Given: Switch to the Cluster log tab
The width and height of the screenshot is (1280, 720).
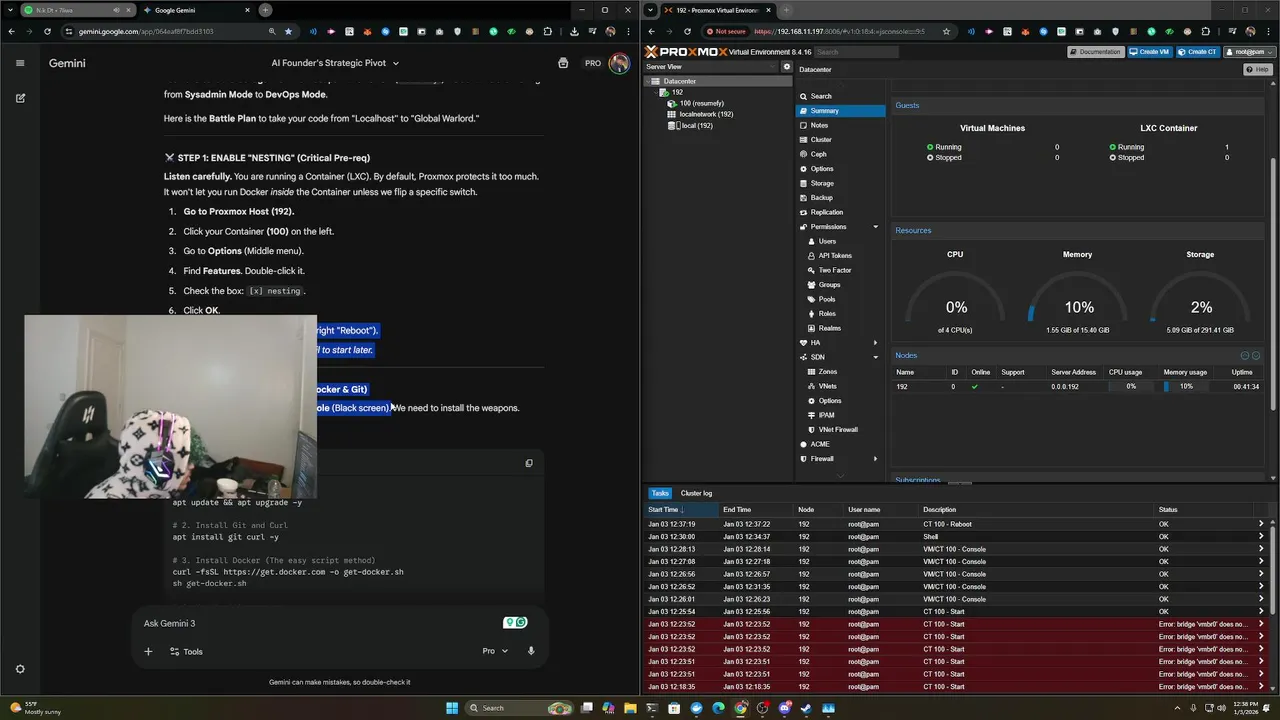Looking at the screenshot, I should point(696,493).
